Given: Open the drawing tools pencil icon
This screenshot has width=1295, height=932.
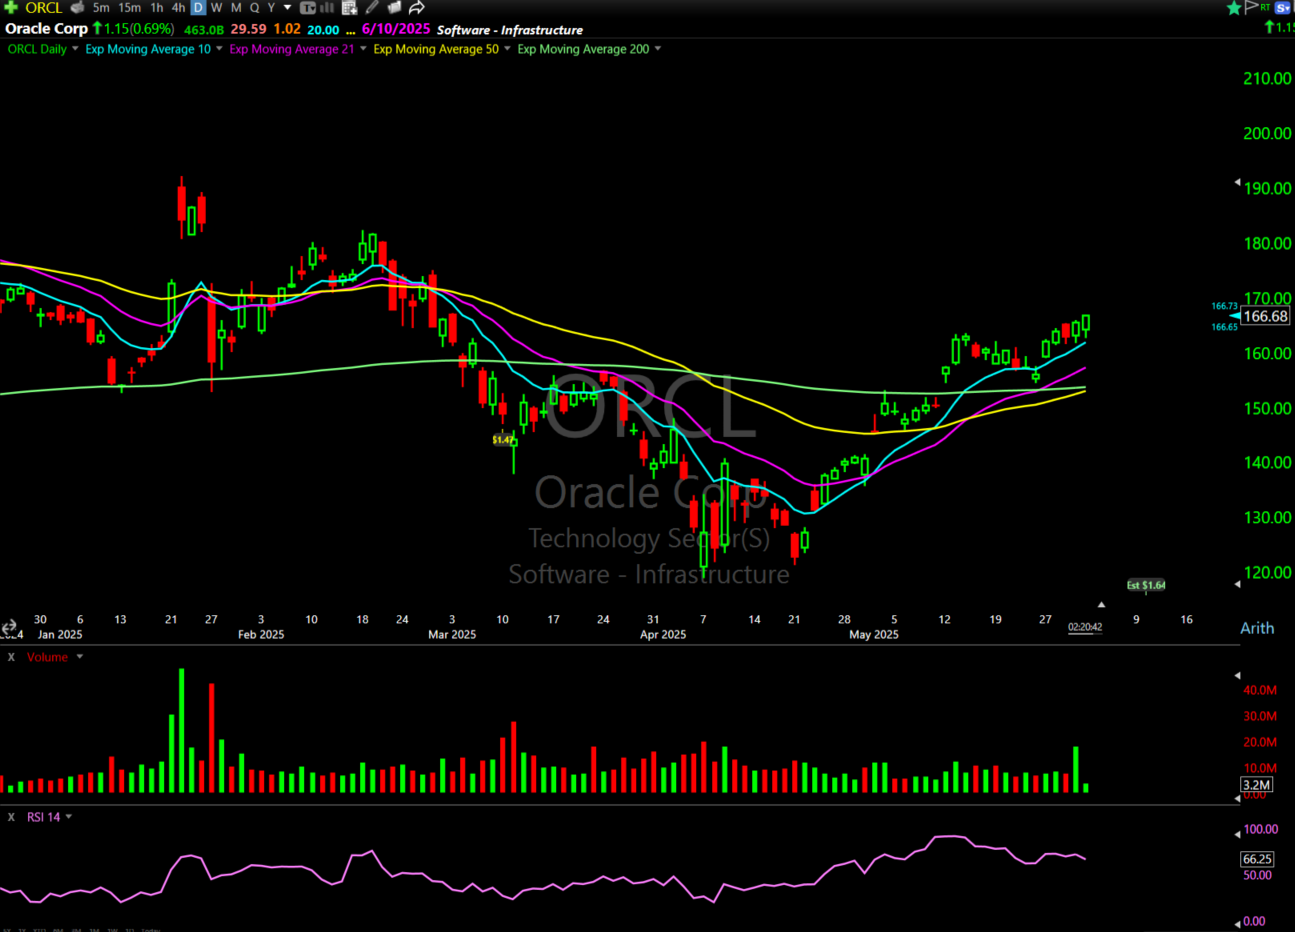Looking at the screenshot, I should point(371,7).
